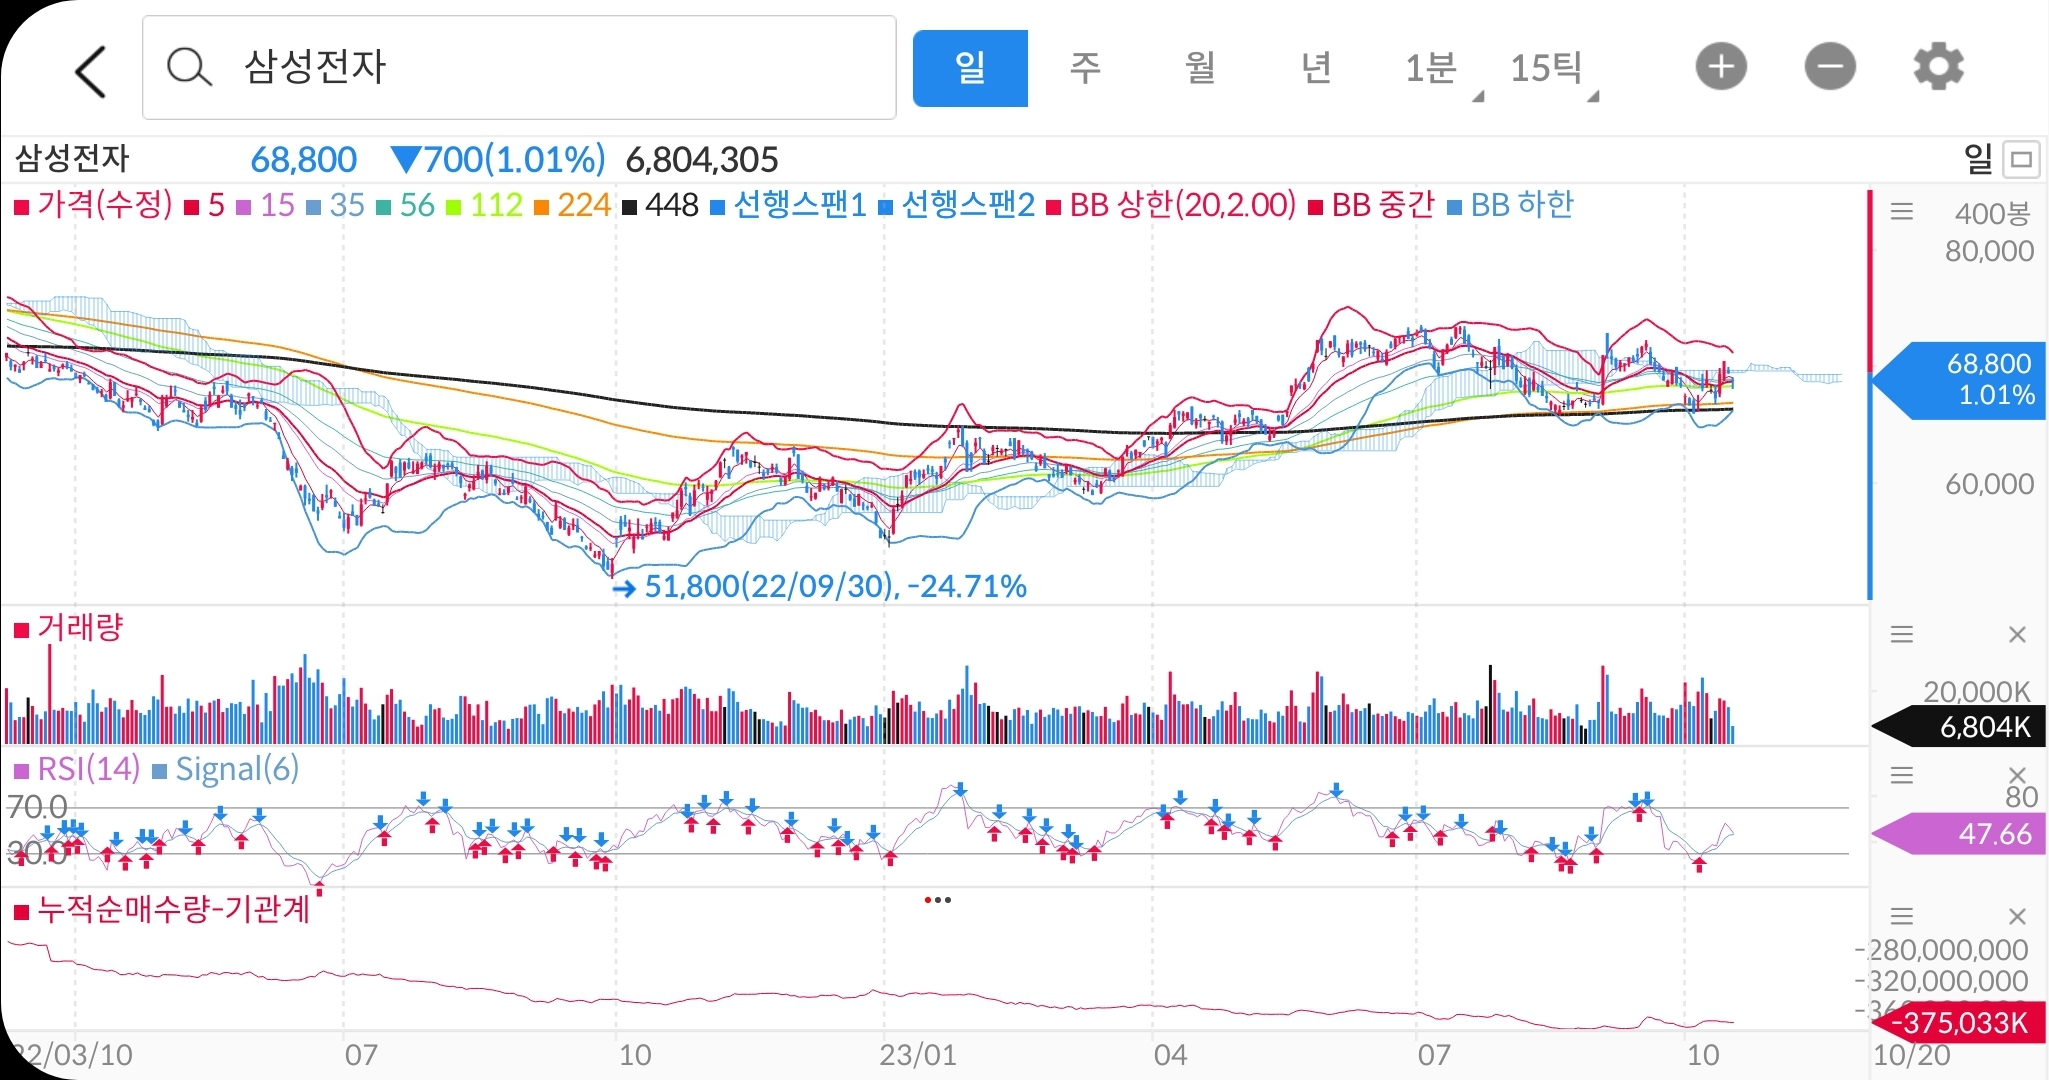Viewport: 2049px width, 1080px height.
Task: Tap the 일 period label beside the fullscreen icon
Action: [1978, 159]
